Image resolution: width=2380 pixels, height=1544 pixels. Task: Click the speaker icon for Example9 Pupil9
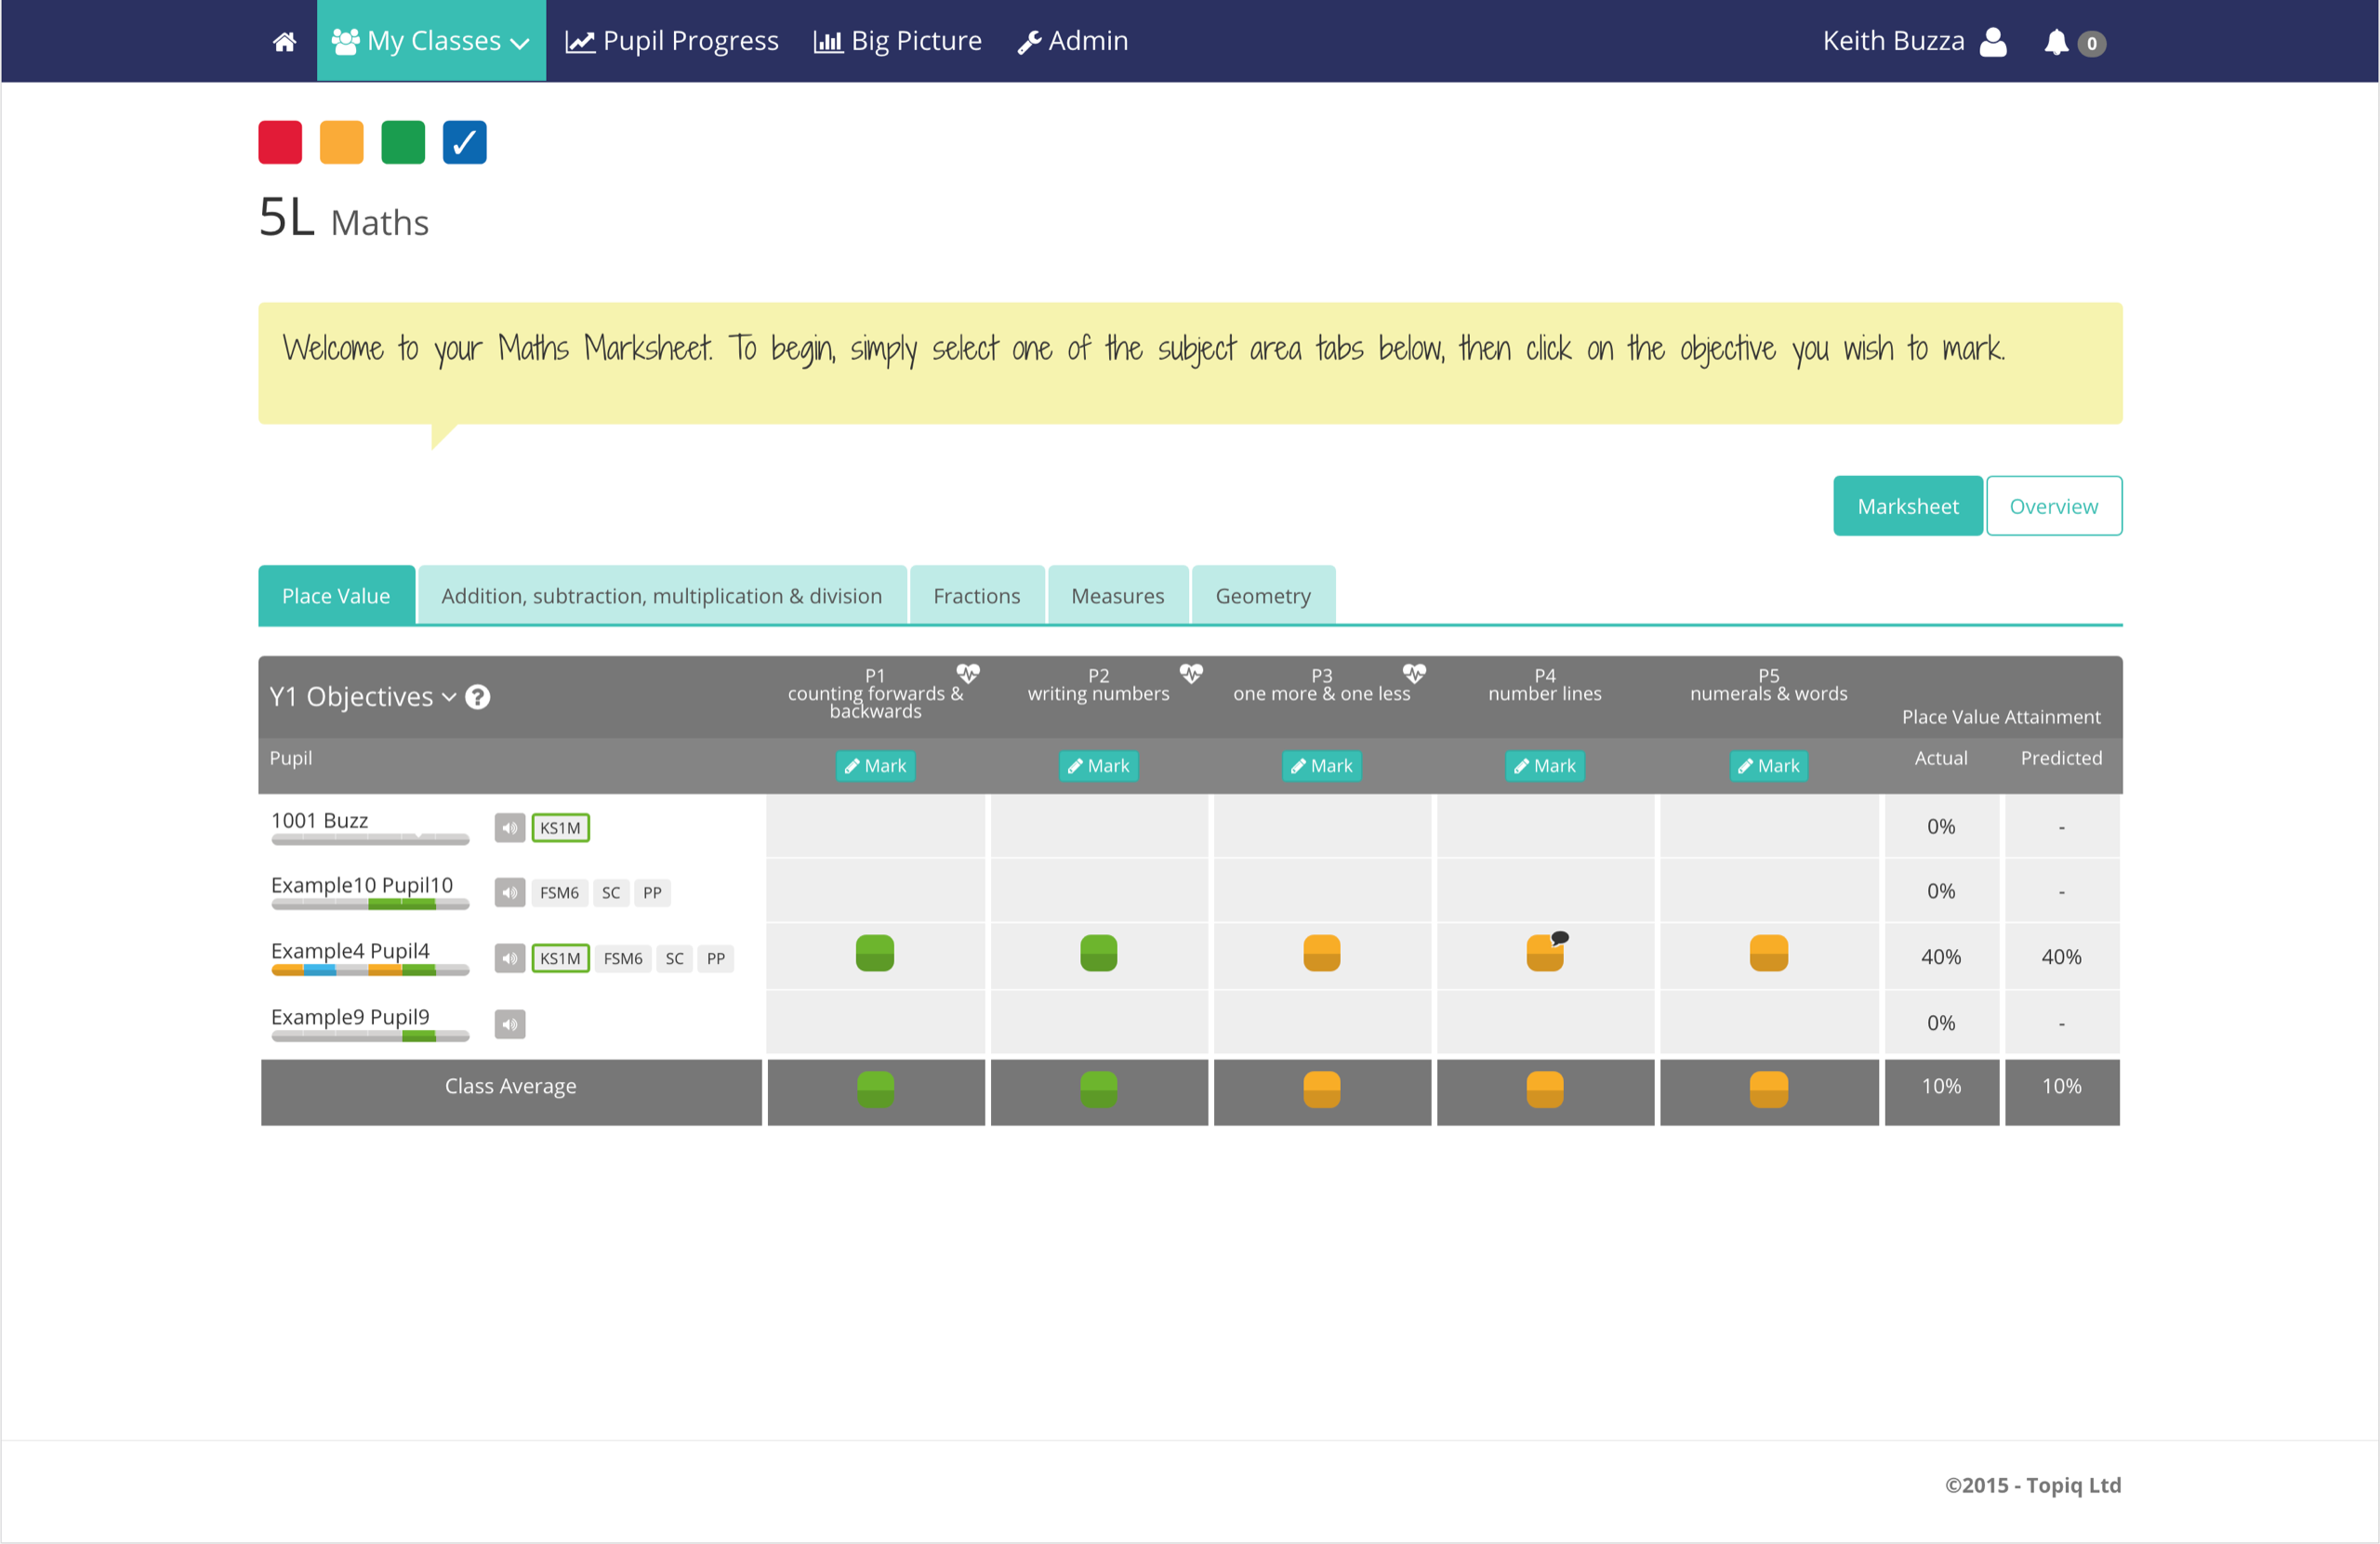point(510,1024)
